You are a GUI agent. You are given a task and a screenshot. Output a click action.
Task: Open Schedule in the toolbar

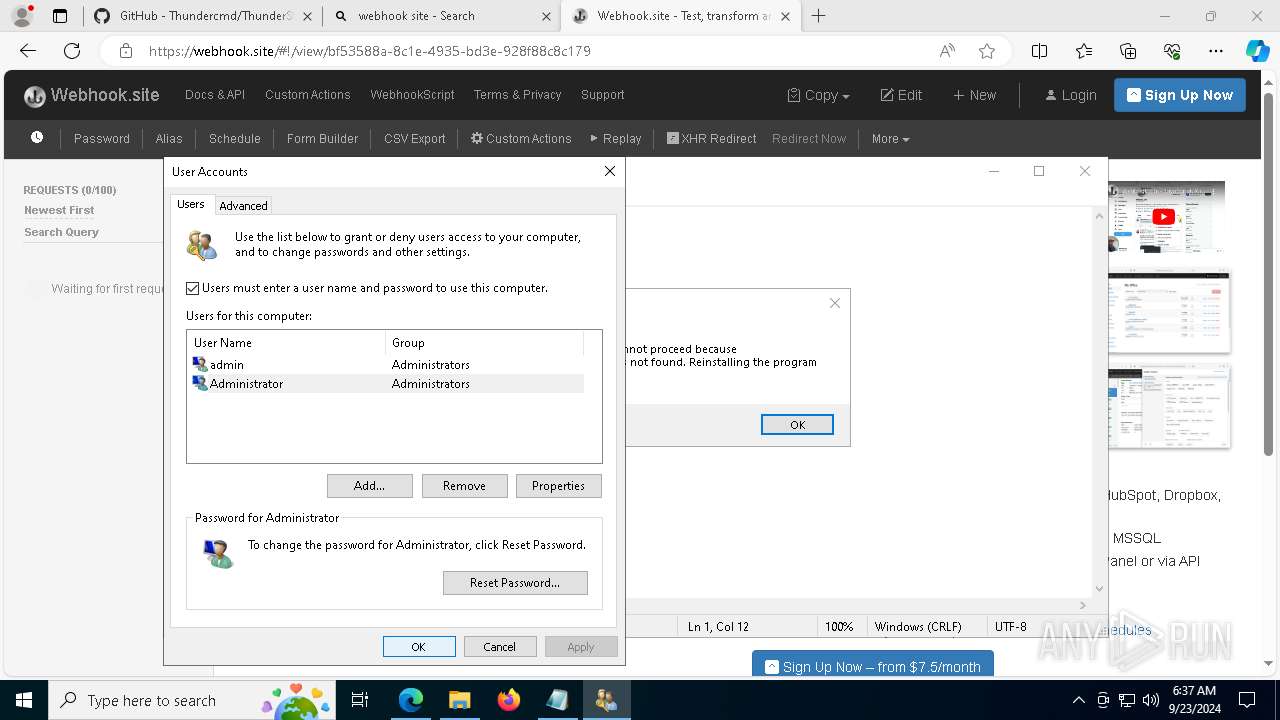click(235, 138)
